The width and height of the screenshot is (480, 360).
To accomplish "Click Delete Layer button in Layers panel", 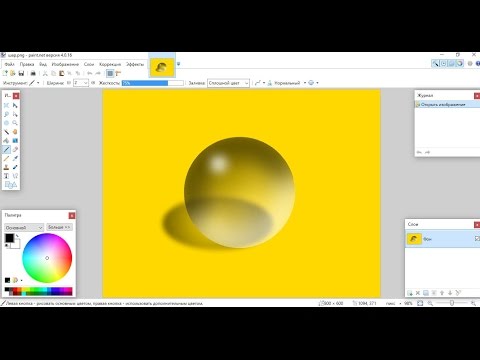I will (418, 293).
